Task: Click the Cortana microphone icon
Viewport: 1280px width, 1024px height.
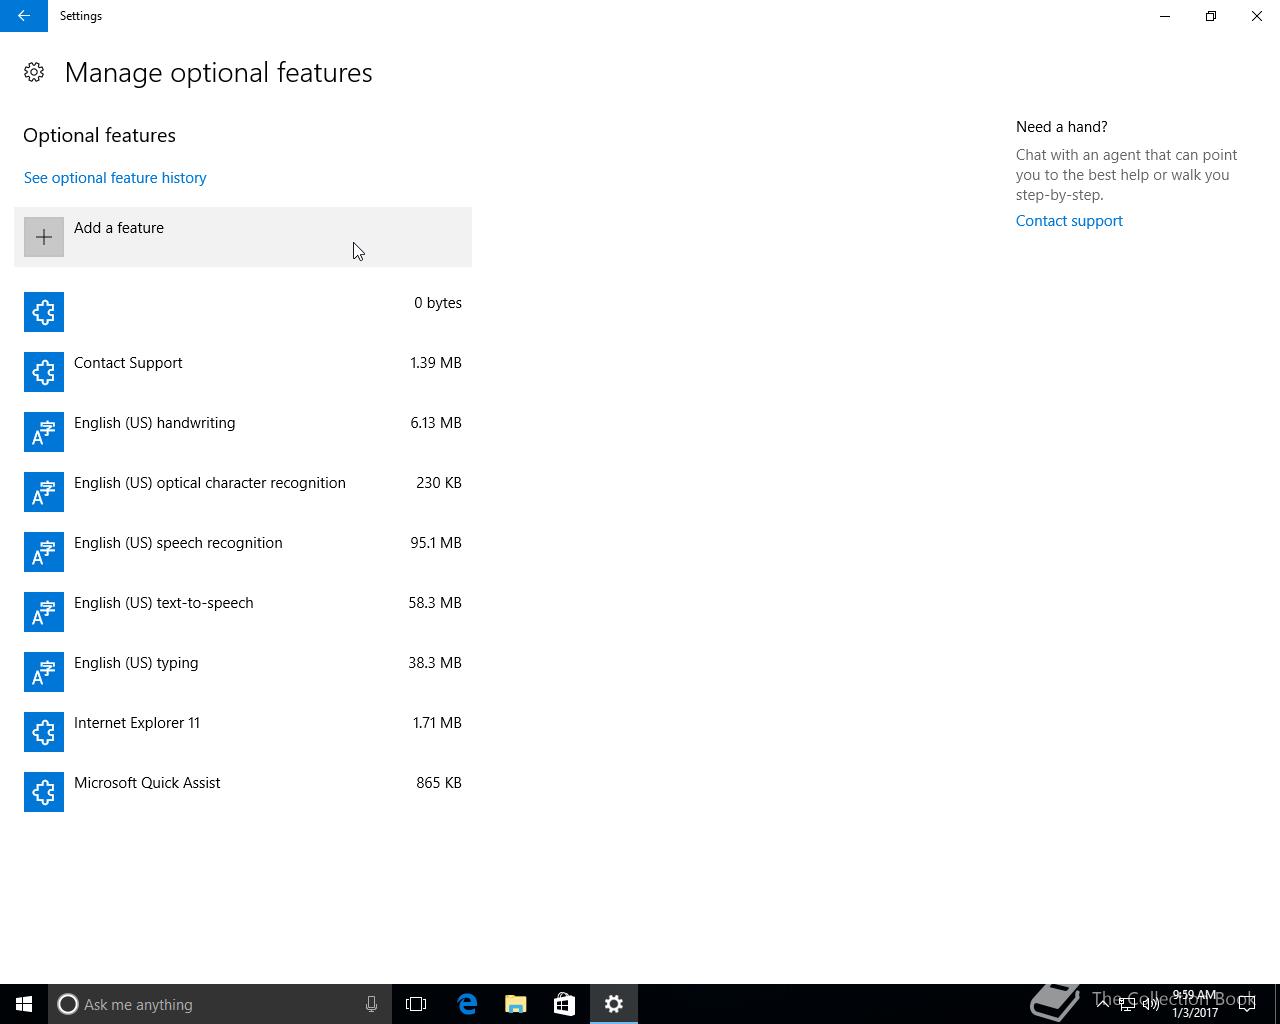Action: pos(371,1004)
